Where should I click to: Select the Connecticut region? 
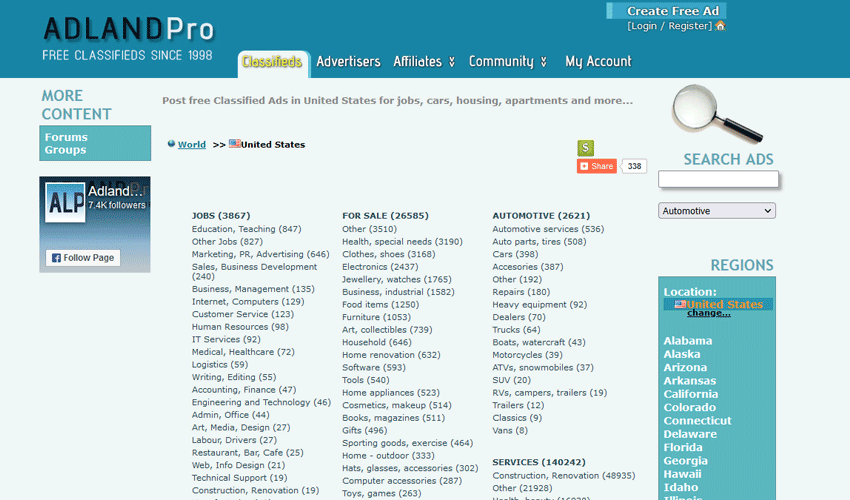pos(697,421)
